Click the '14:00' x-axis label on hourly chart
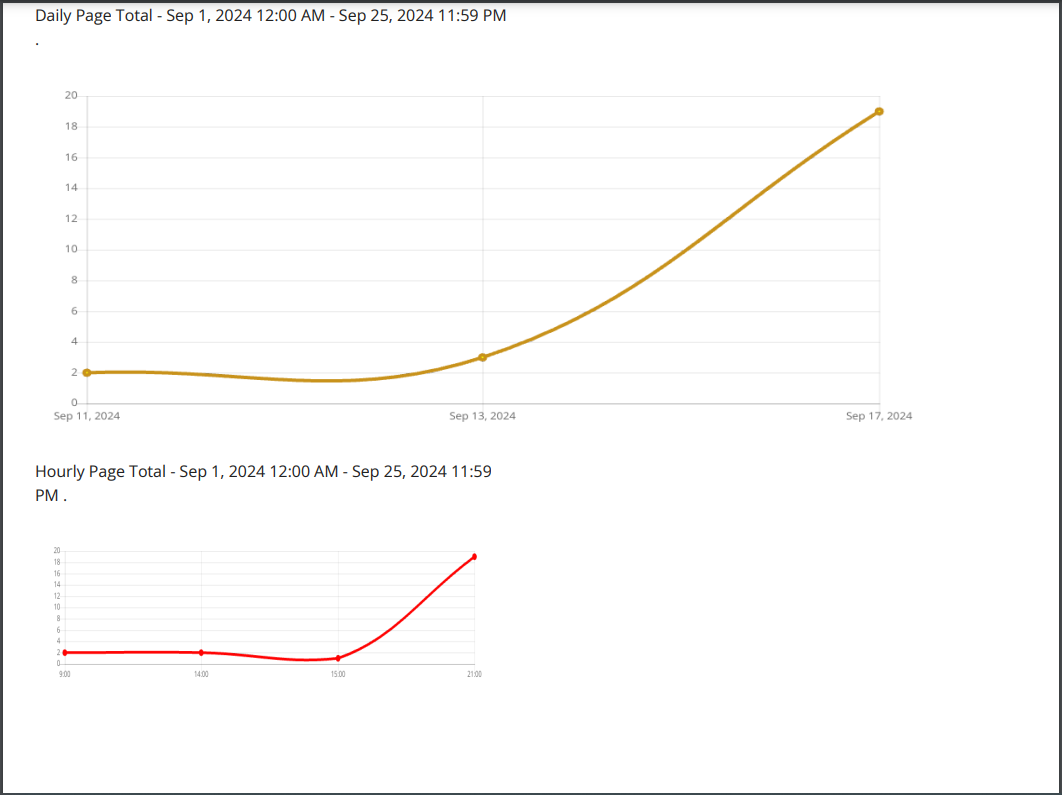 click(201, 675)
